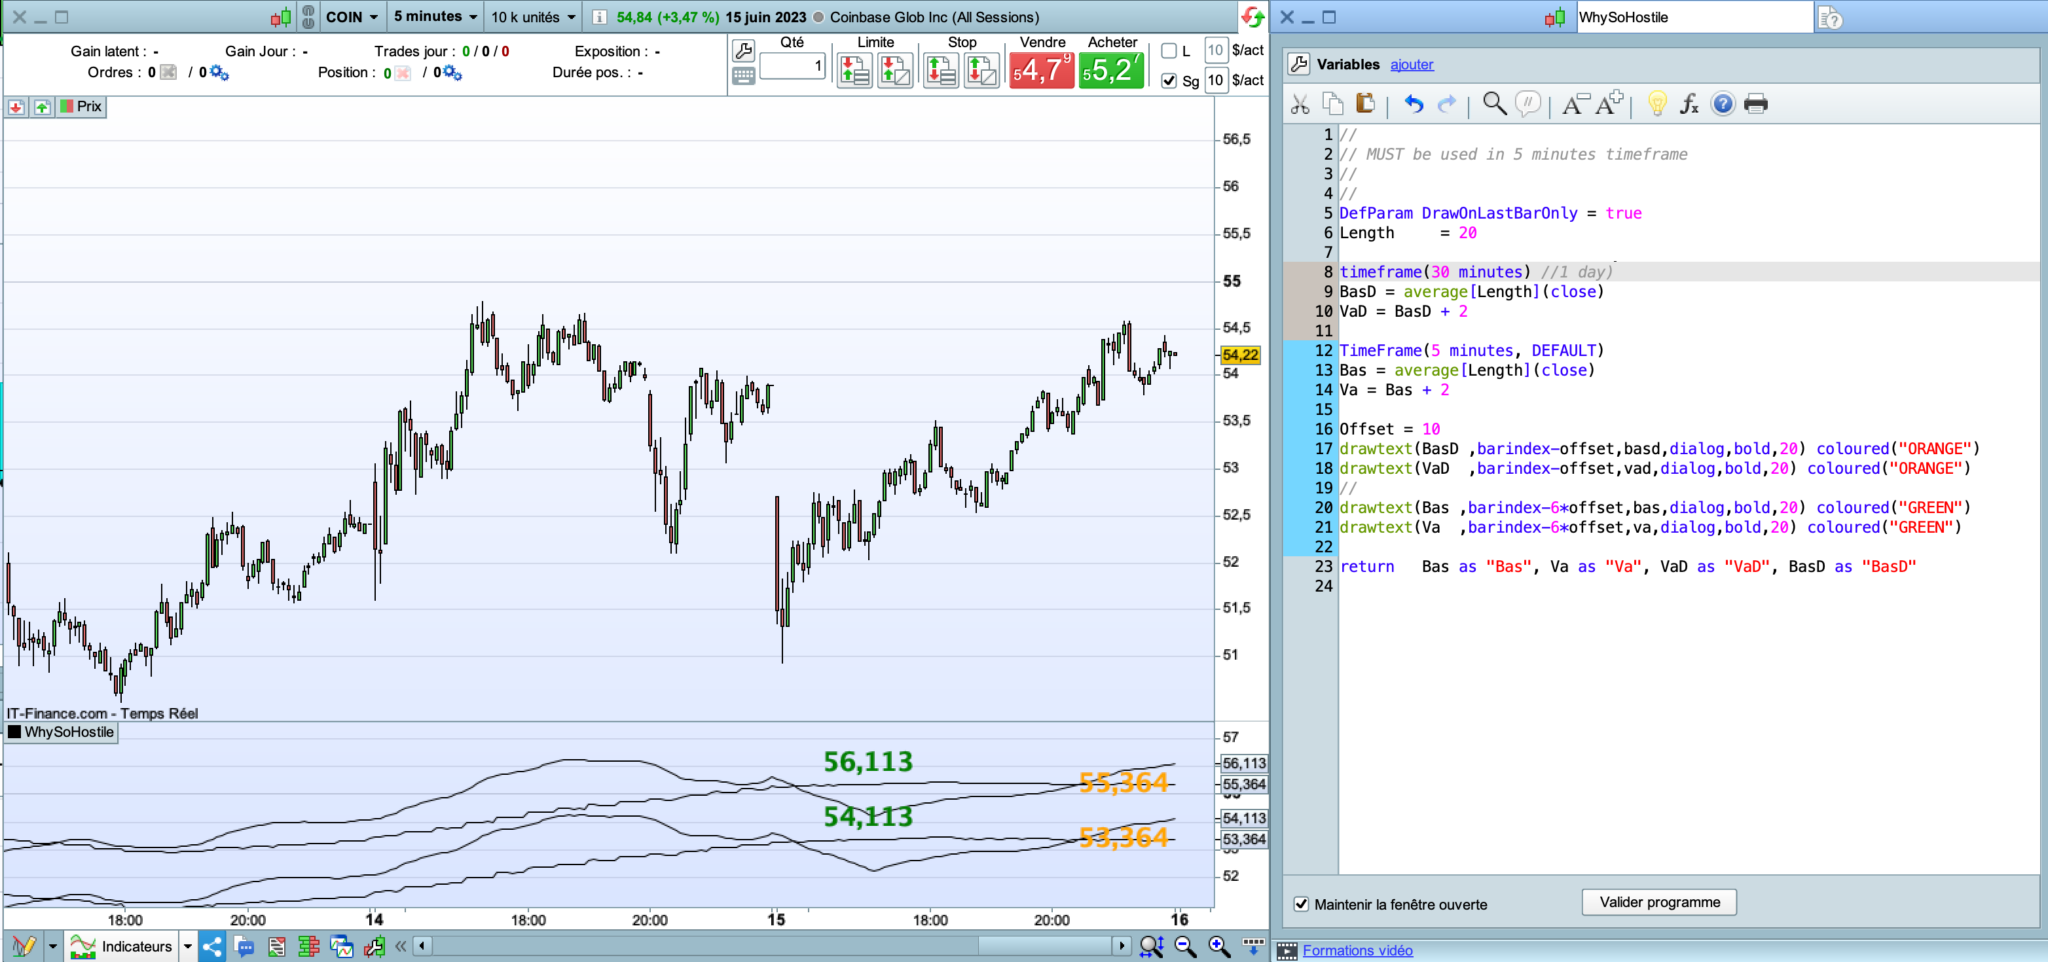Open the COIN ticker dropdown

(352, 17)
